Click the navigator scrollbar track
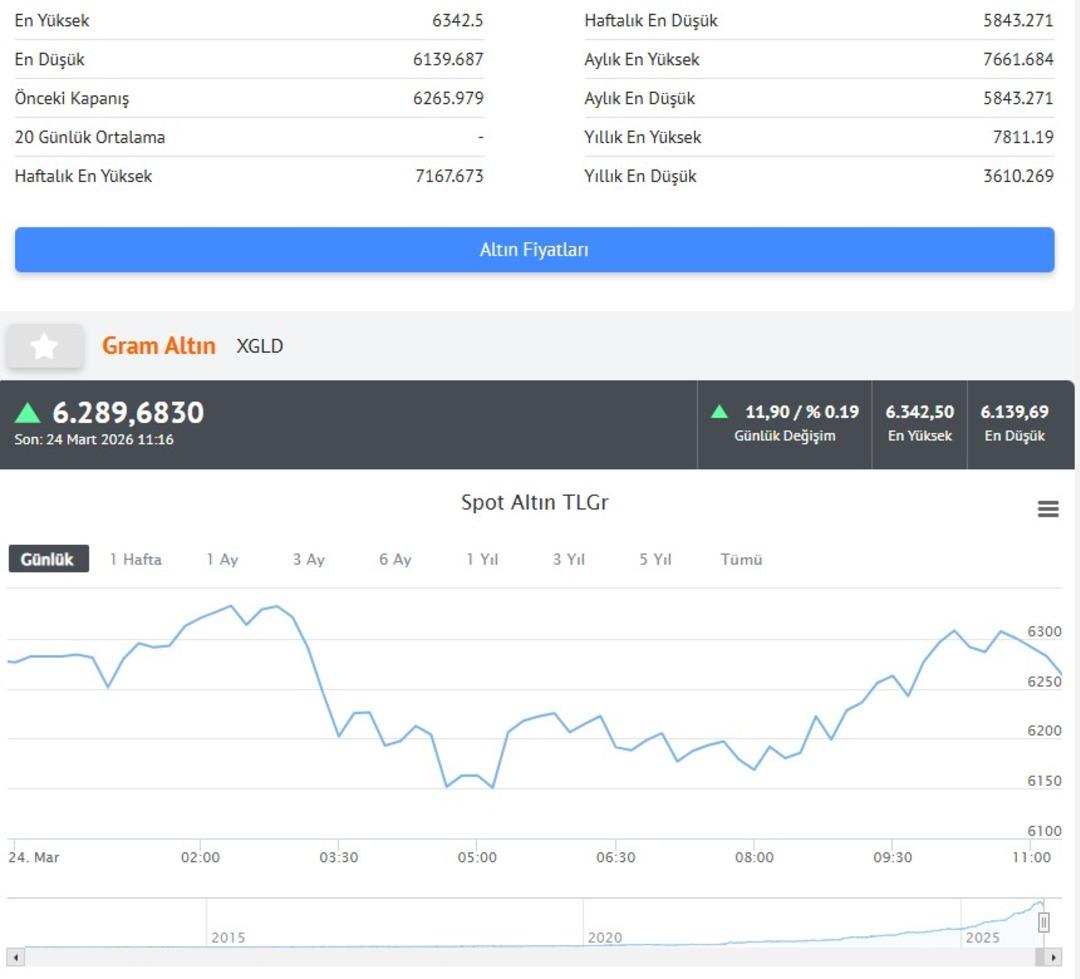Screen dimensions: 1080x979 500,958
